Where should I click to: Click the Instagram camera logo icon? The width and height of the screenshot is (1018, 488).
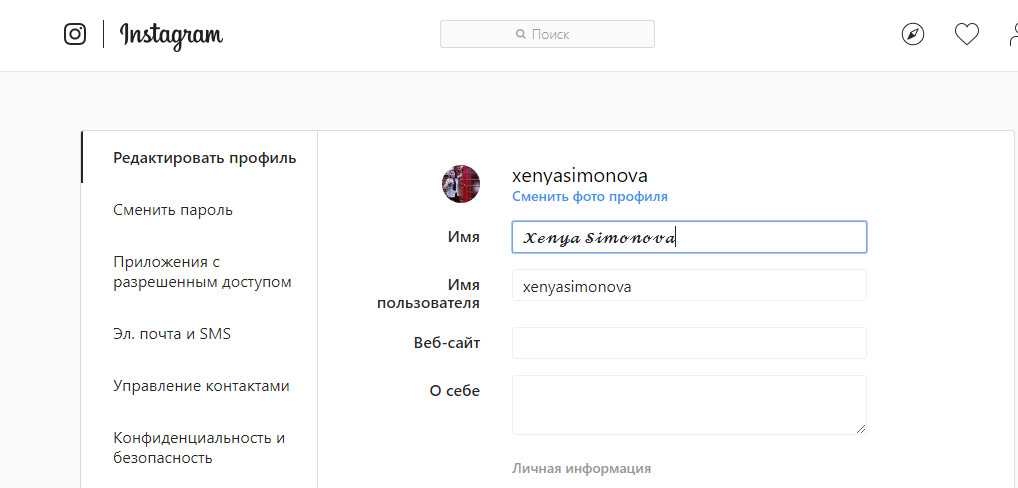pos(75,34)
